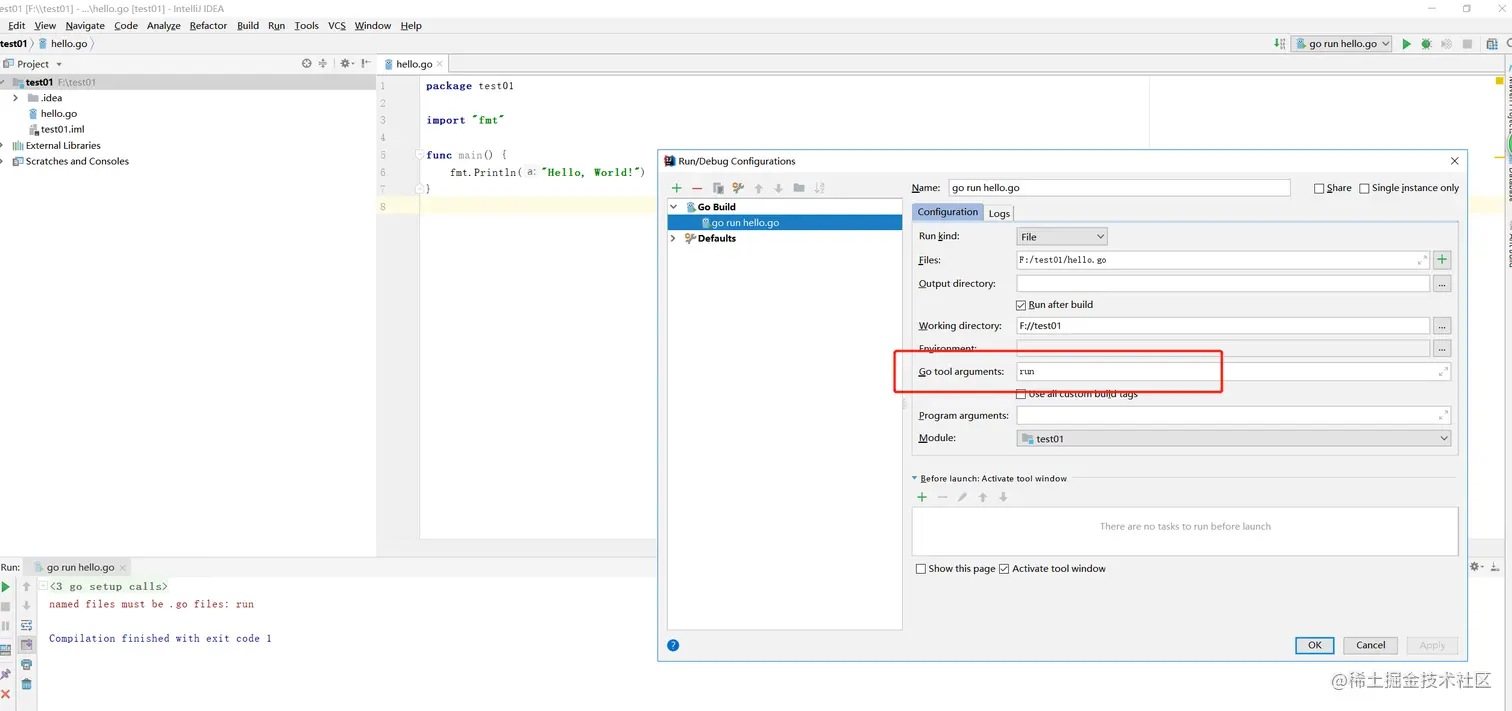Screen dimensions: 1512x711
Task: Enable the Share checkbox
Action: click(x=1333, y=188)
